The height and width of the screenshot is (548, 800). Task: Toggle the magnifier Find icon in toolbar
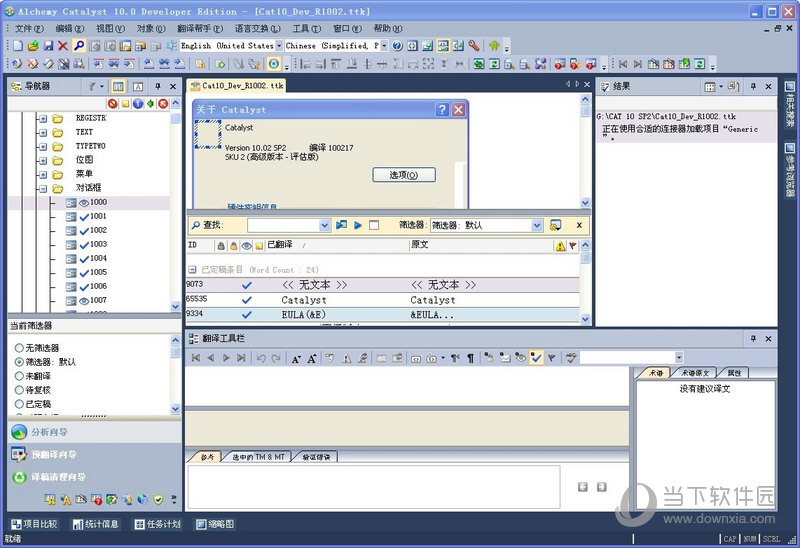tap(79, 46)
